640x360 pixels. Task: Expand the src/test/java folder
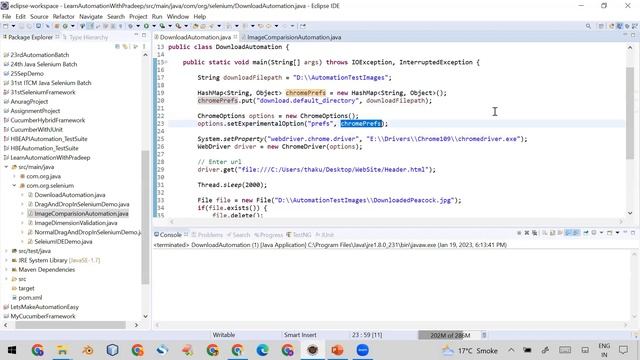(x=6, y=251)
